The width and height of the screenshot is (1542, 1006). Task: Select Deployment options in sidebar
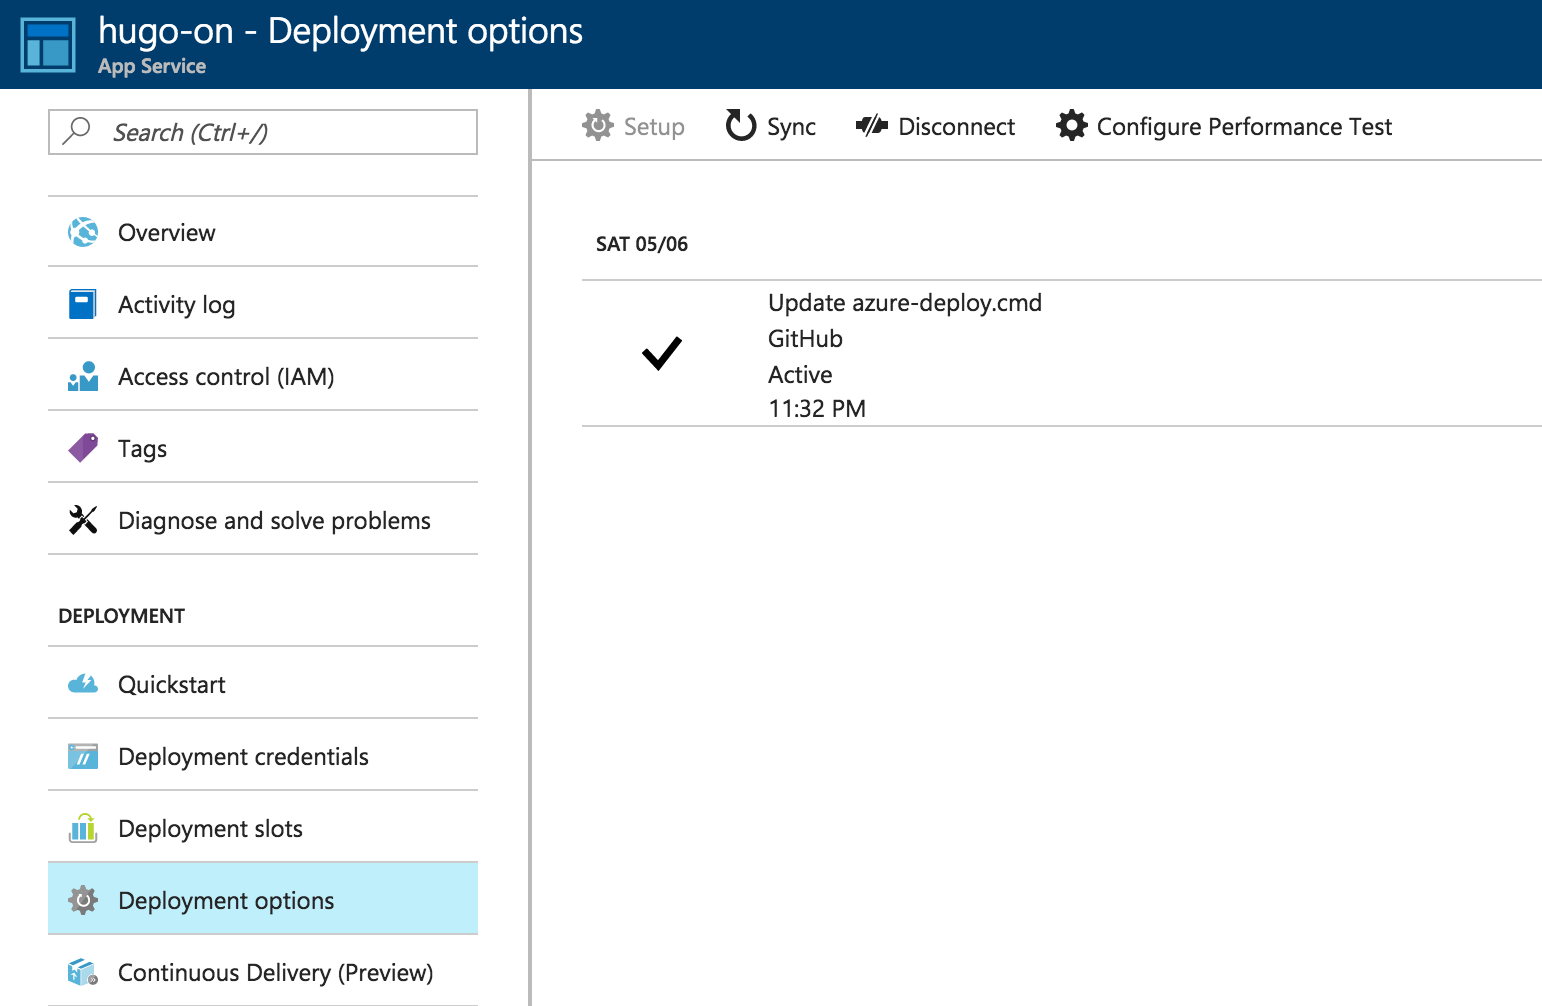coord(226,900)
